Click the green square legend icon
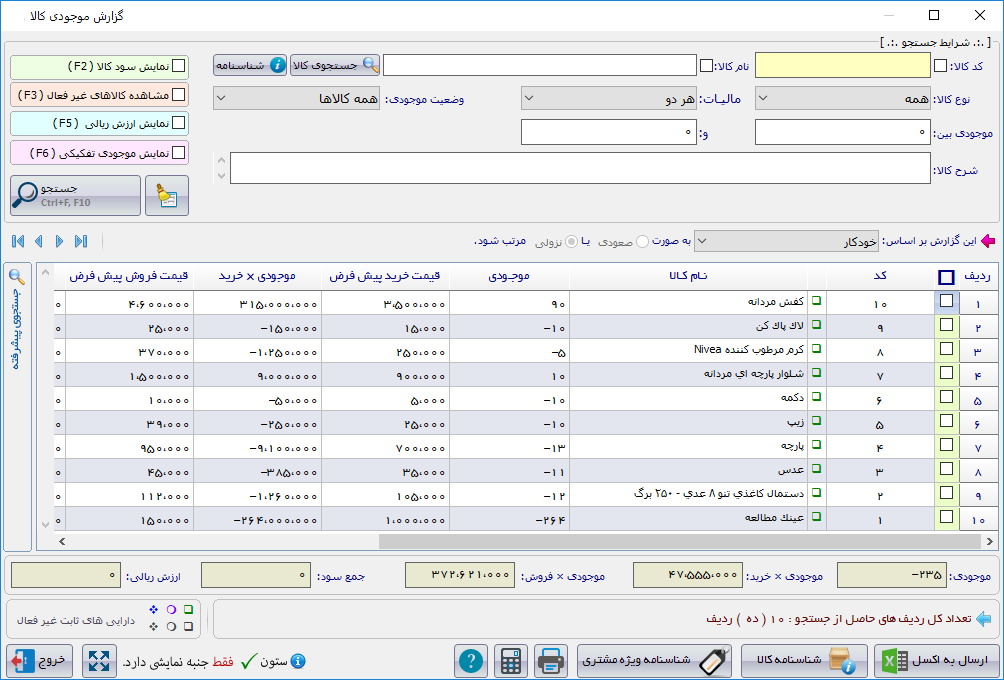Screen dimensions: 1004x680 (x=188, y=610)
